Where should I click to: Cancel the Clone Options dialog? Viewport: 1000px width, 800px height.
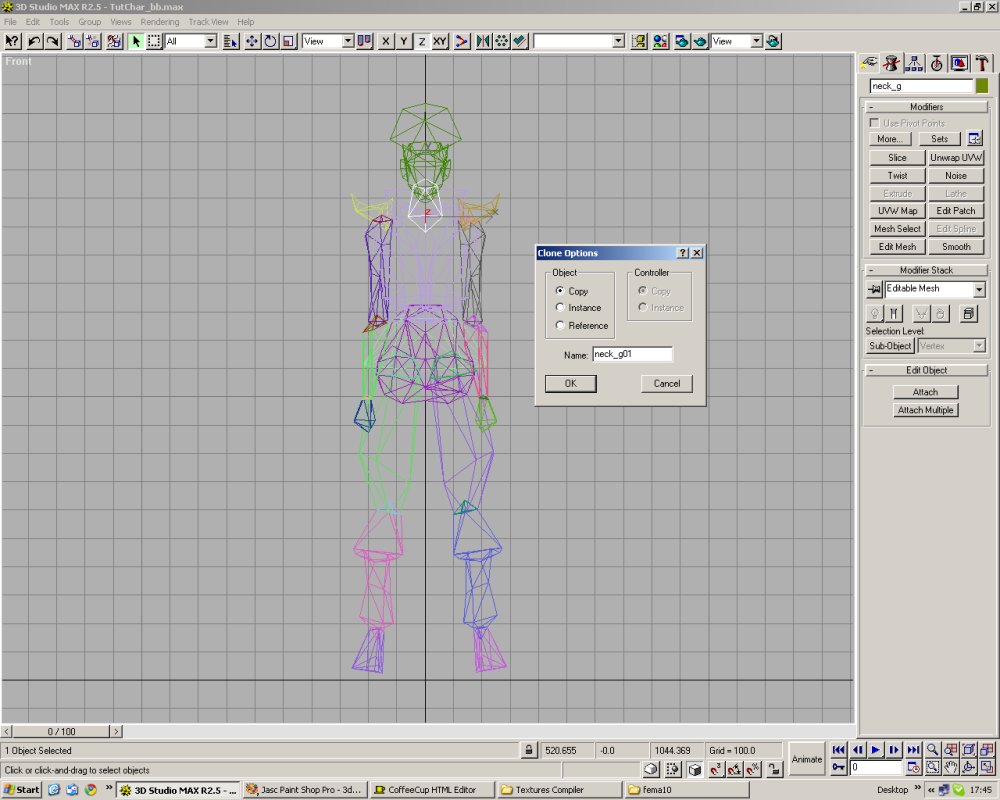pyautogui.click(x=666, y=383)
